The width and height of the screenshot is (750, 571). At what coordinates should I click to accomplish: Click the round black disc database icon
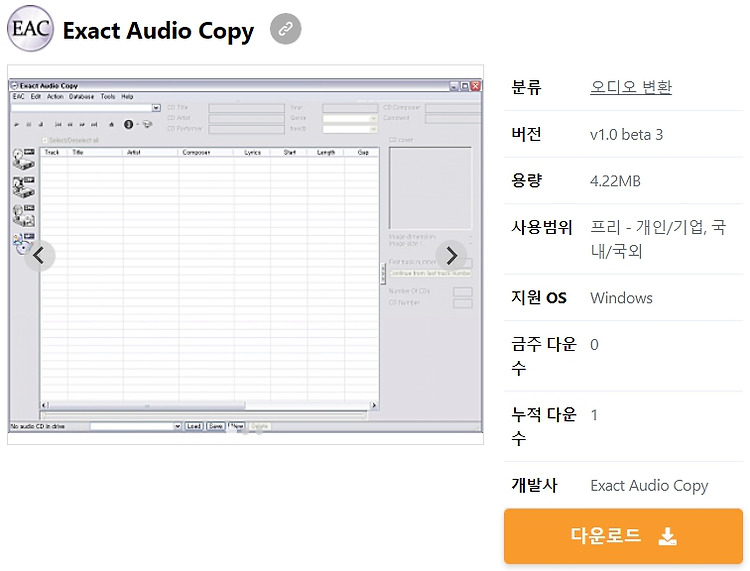pos(128,124)
